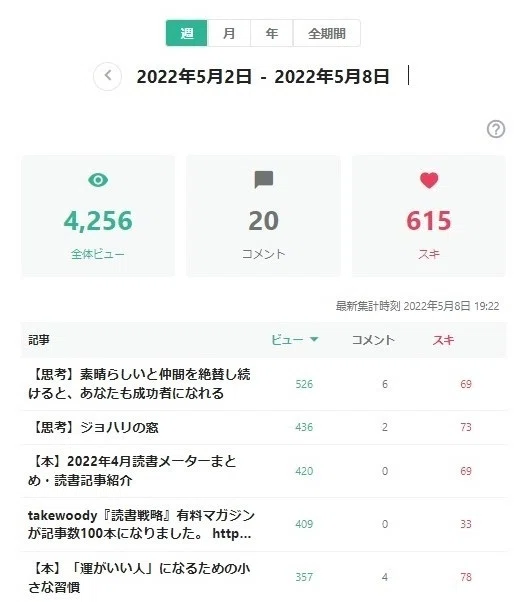
Task: Switch to the 月 tab
Action: [229, 33]
